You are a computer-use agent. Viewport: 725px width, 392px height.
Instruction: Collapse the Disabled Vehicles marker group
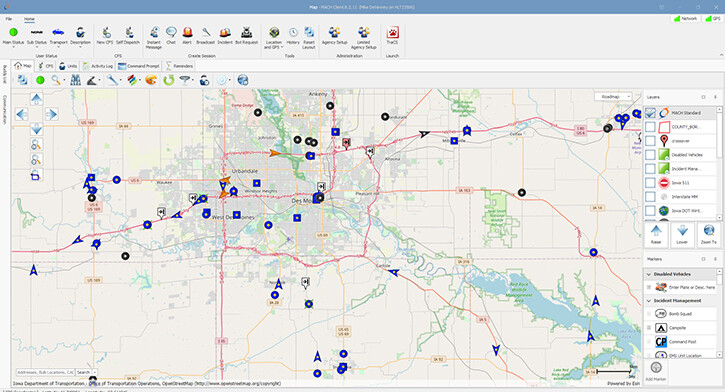tap(649, 274)
